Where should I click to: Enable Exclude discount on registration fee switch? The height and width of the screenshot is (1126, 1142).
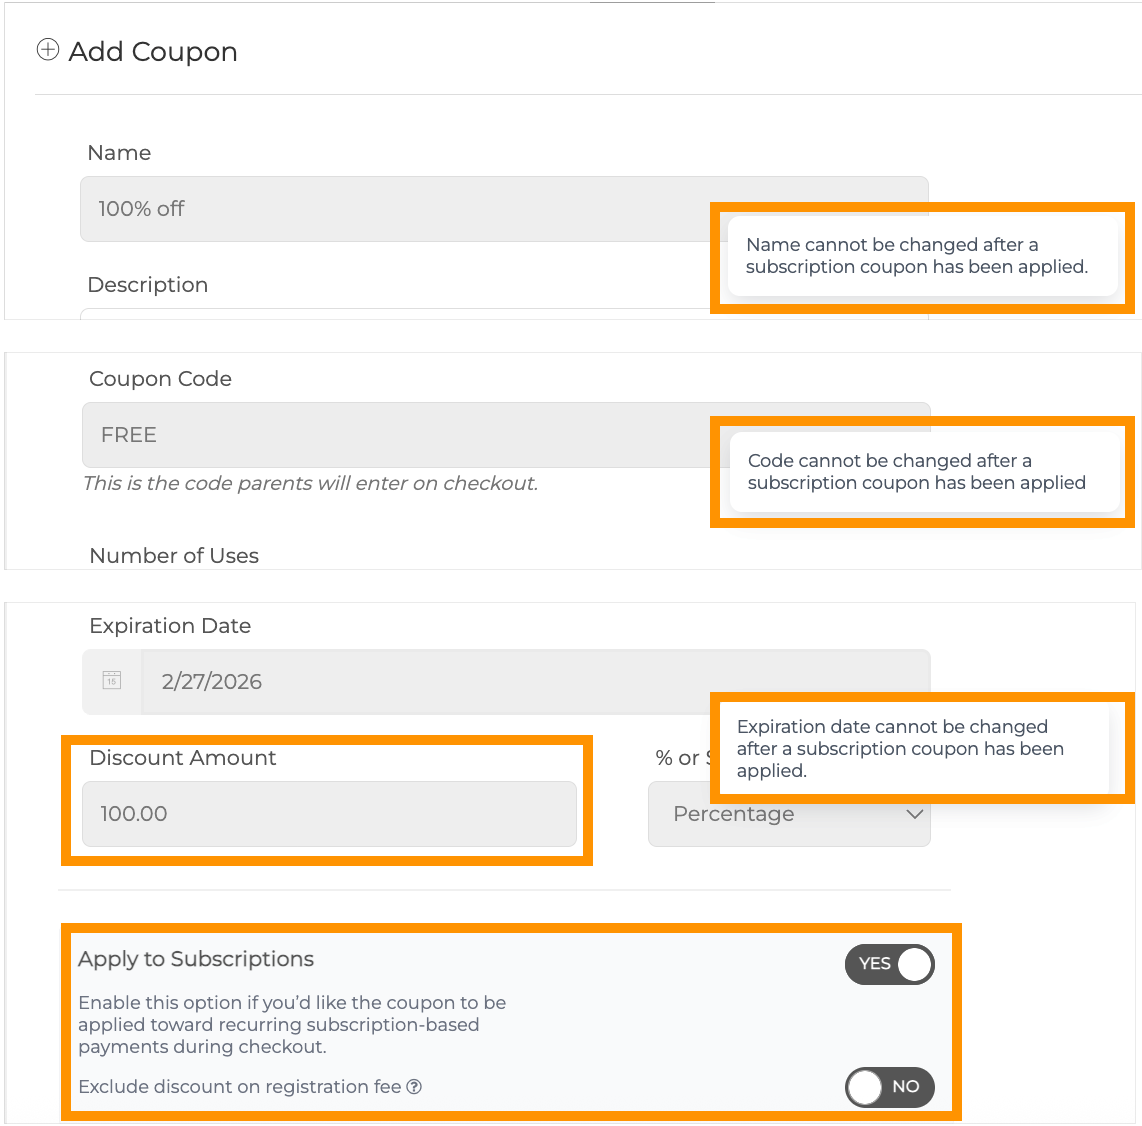889,1087
